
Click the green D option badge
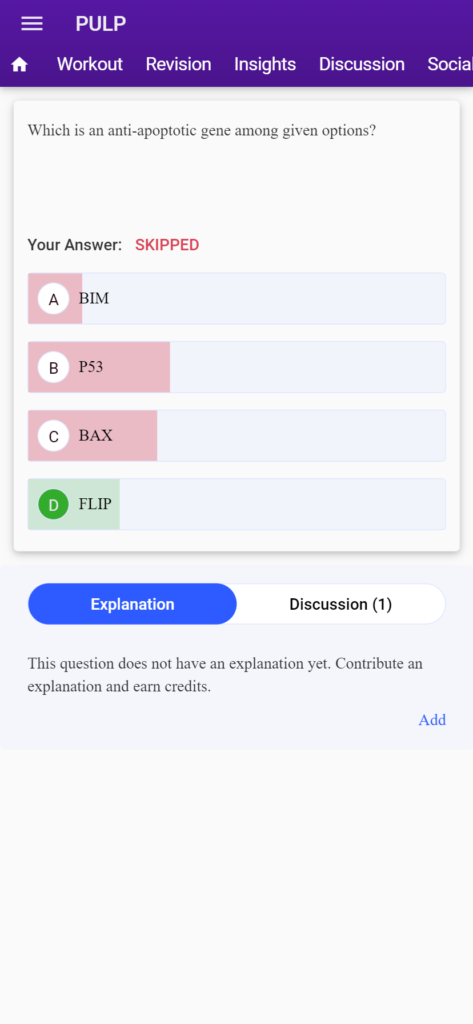coord(54,505)
